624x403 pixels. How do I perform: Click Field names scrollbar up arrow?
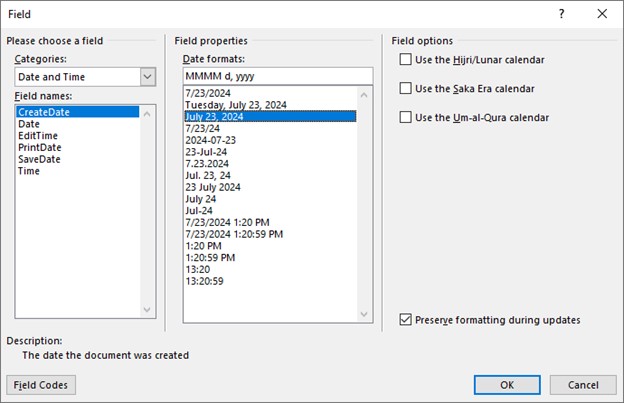[147, 114]
